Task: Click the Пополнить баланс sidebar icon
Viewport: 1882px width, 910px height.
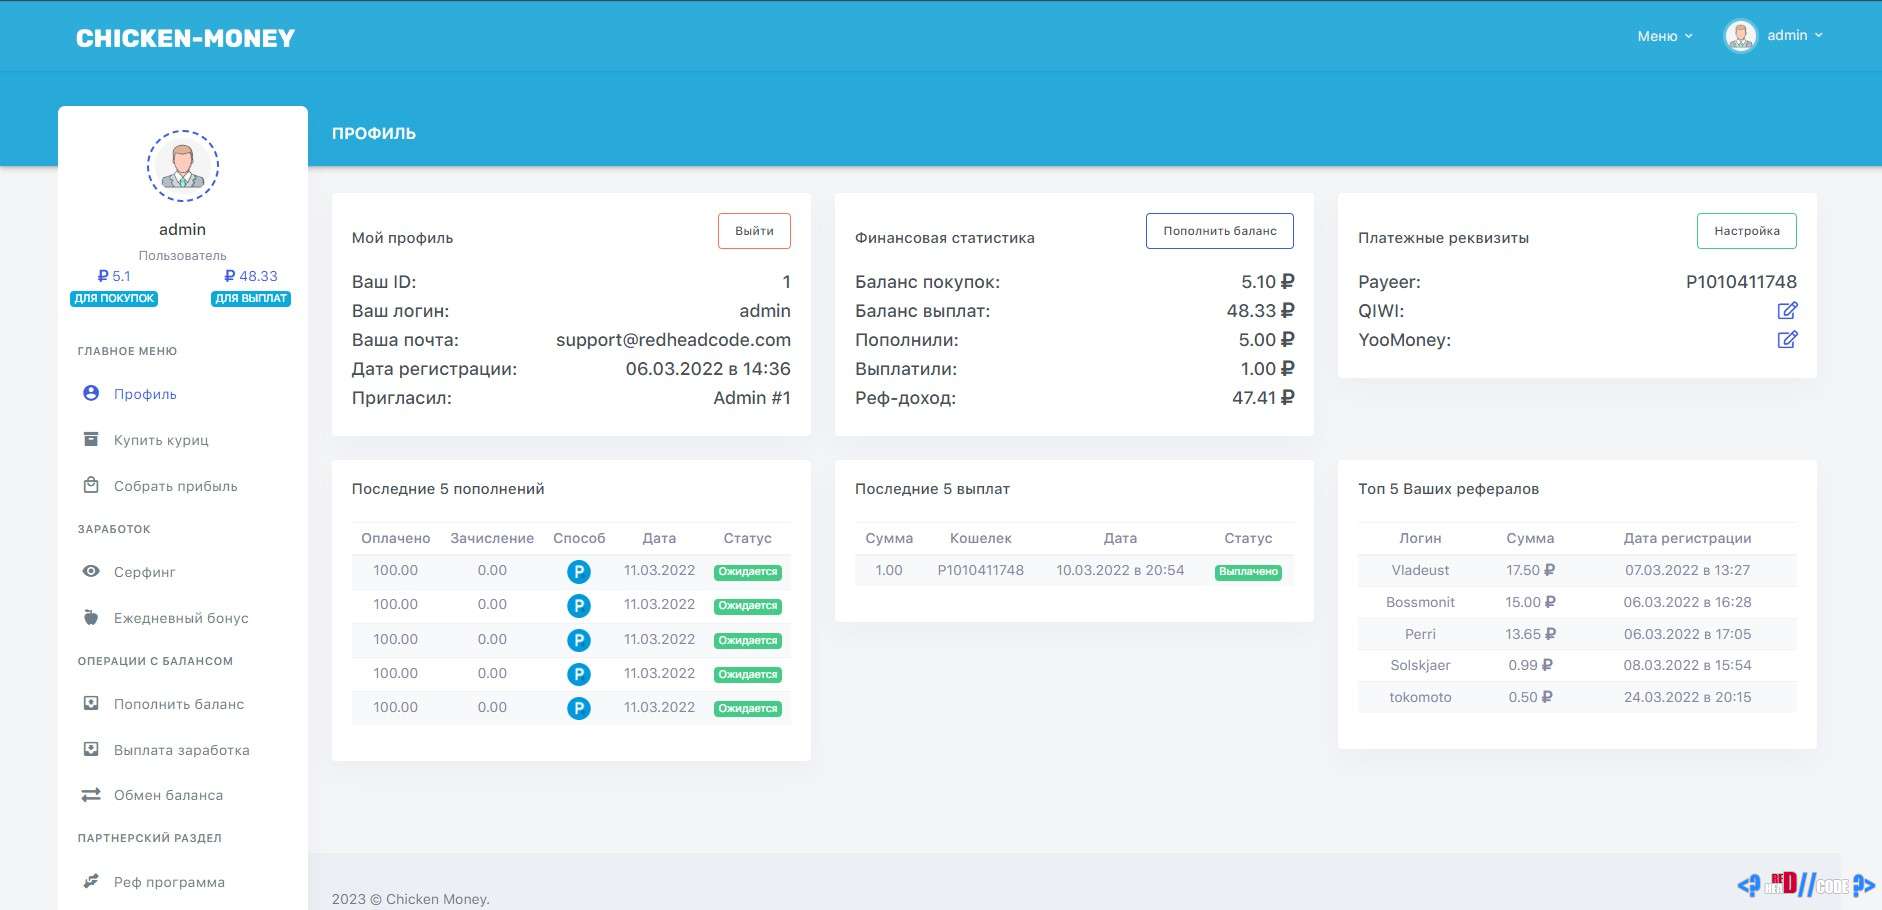Action: coord(91,703)
